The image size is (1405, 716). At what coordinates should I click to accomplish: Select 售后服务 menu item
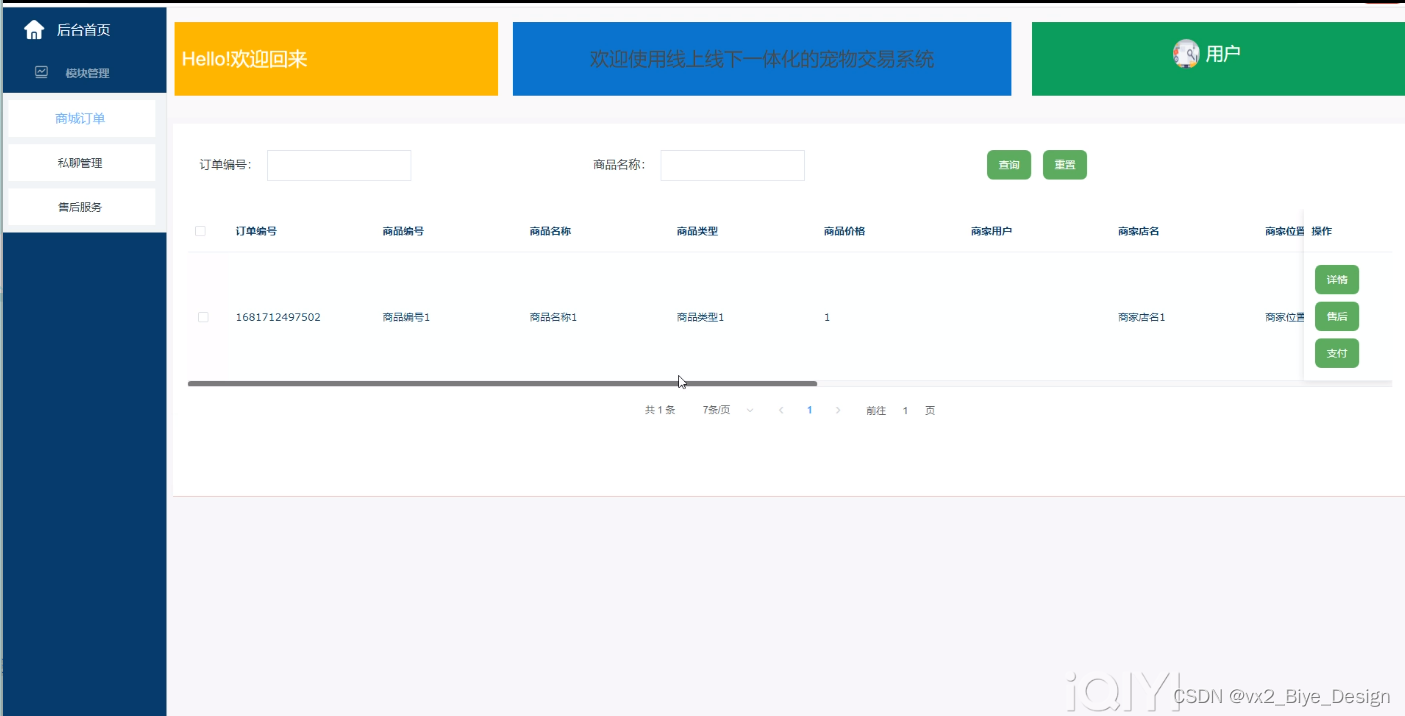[x=81, y=207]
